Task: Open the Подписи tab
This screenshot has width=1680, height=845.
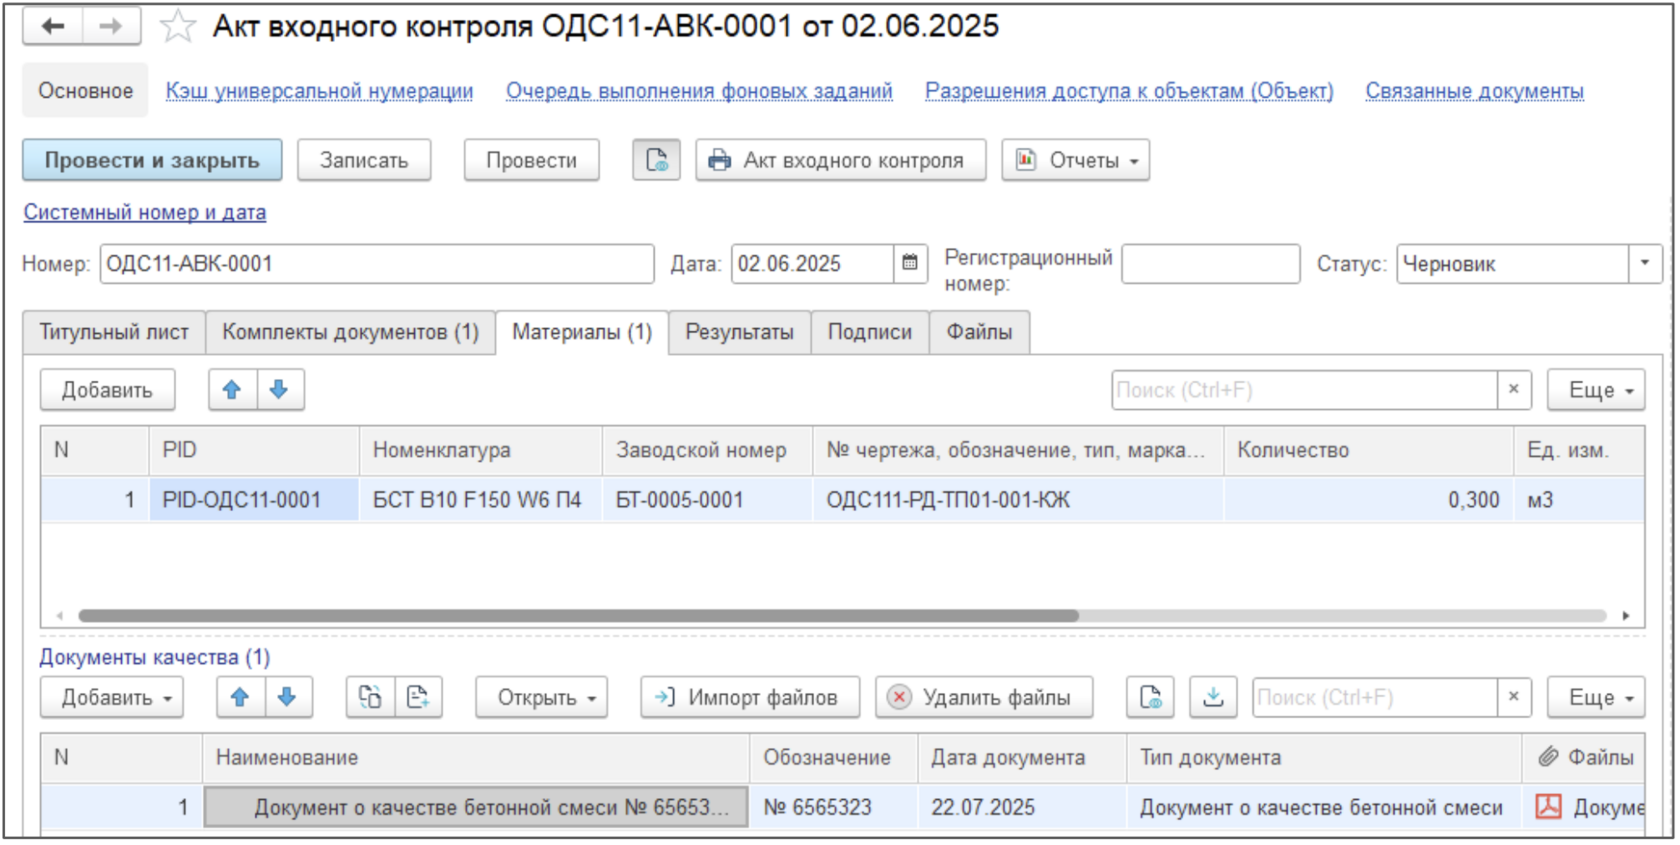Action: click(869, 332)
